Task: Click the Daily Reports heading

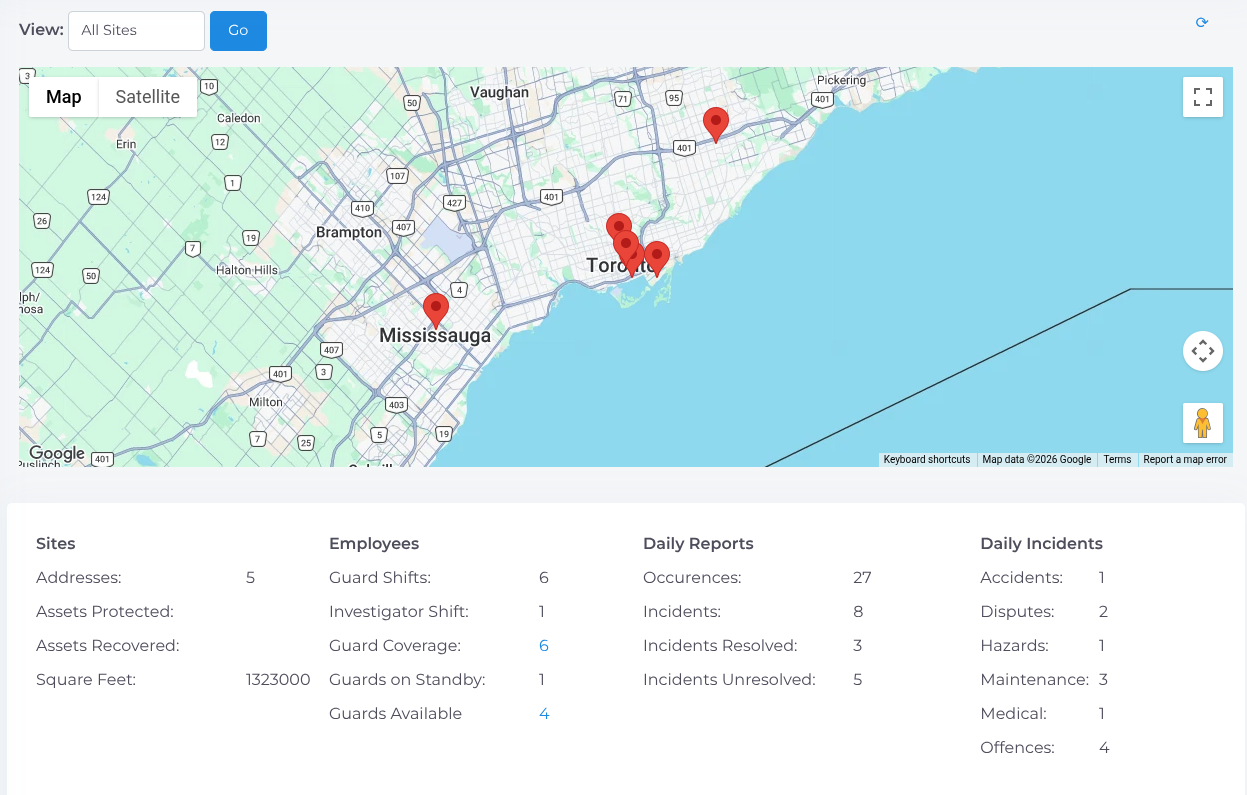Action: [x=698, y=544]
